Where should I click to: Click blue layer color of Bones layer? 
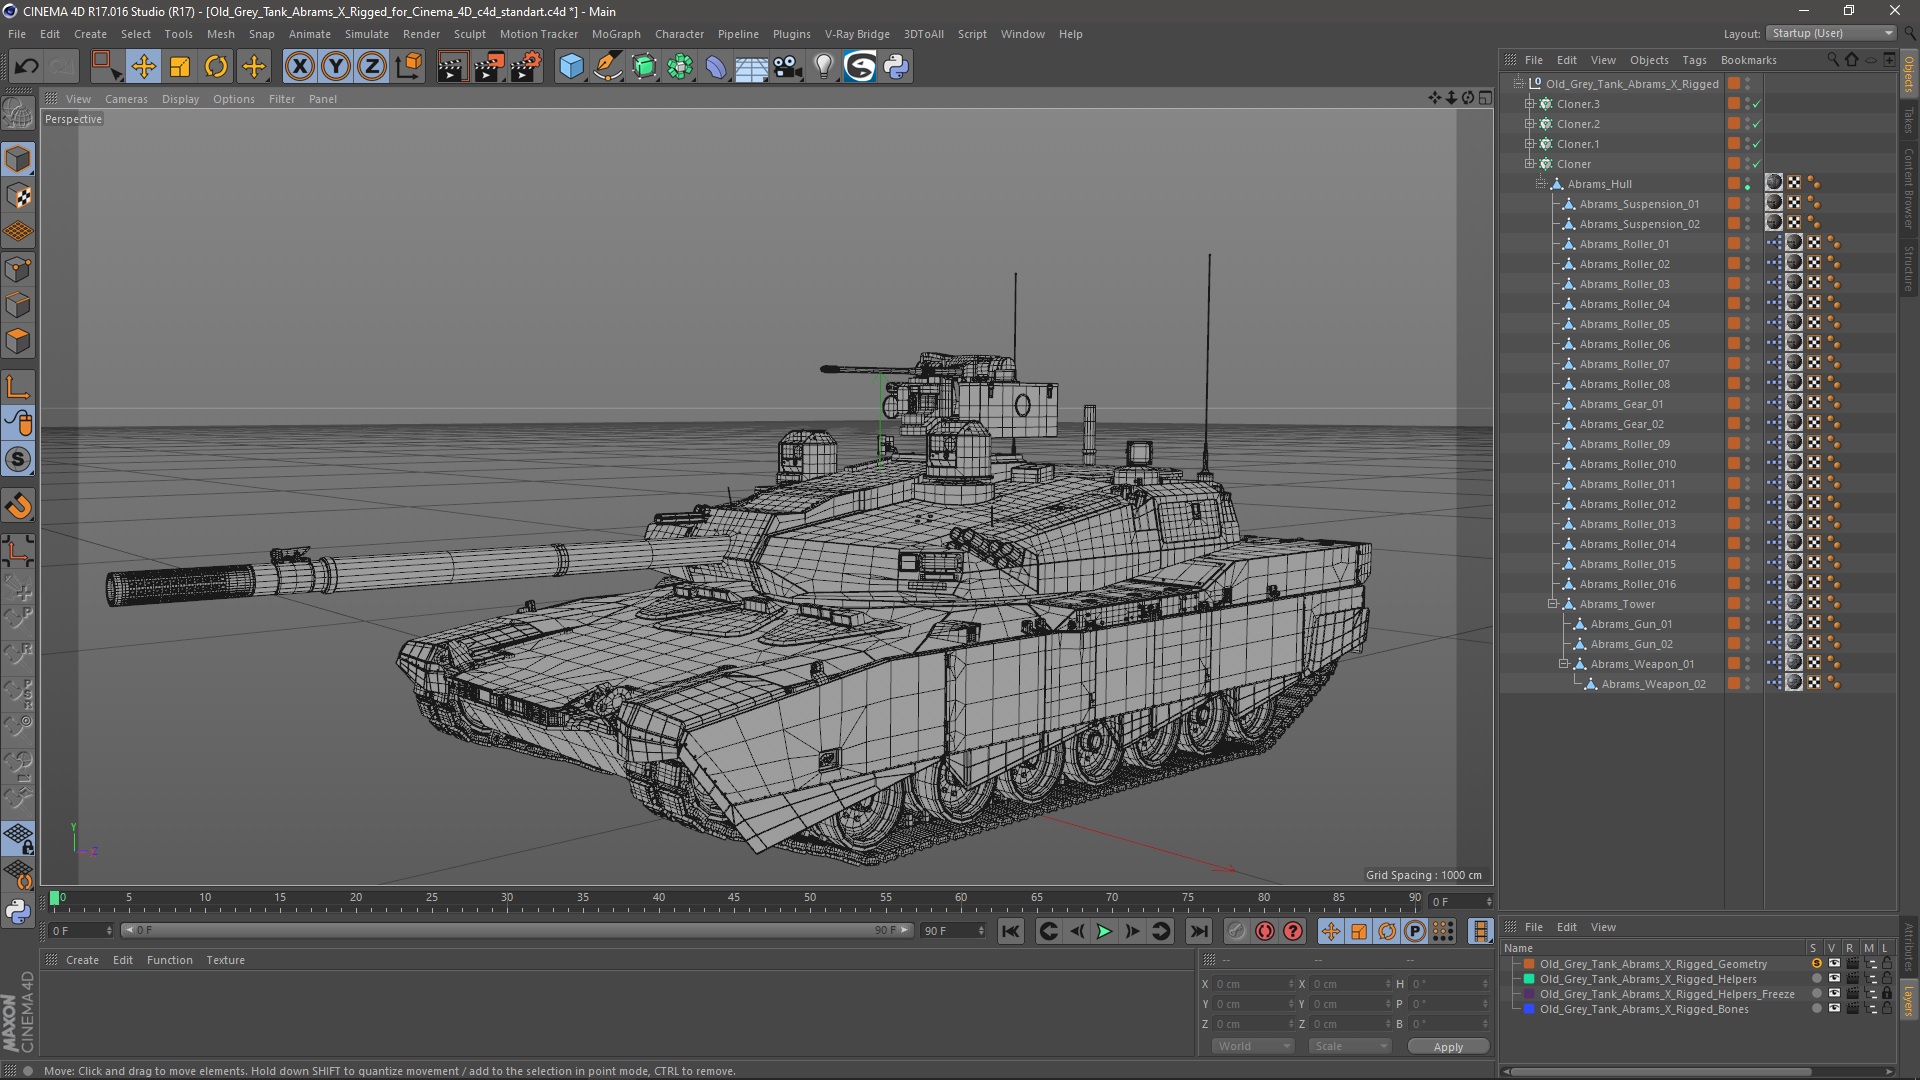point(1529,1009)
